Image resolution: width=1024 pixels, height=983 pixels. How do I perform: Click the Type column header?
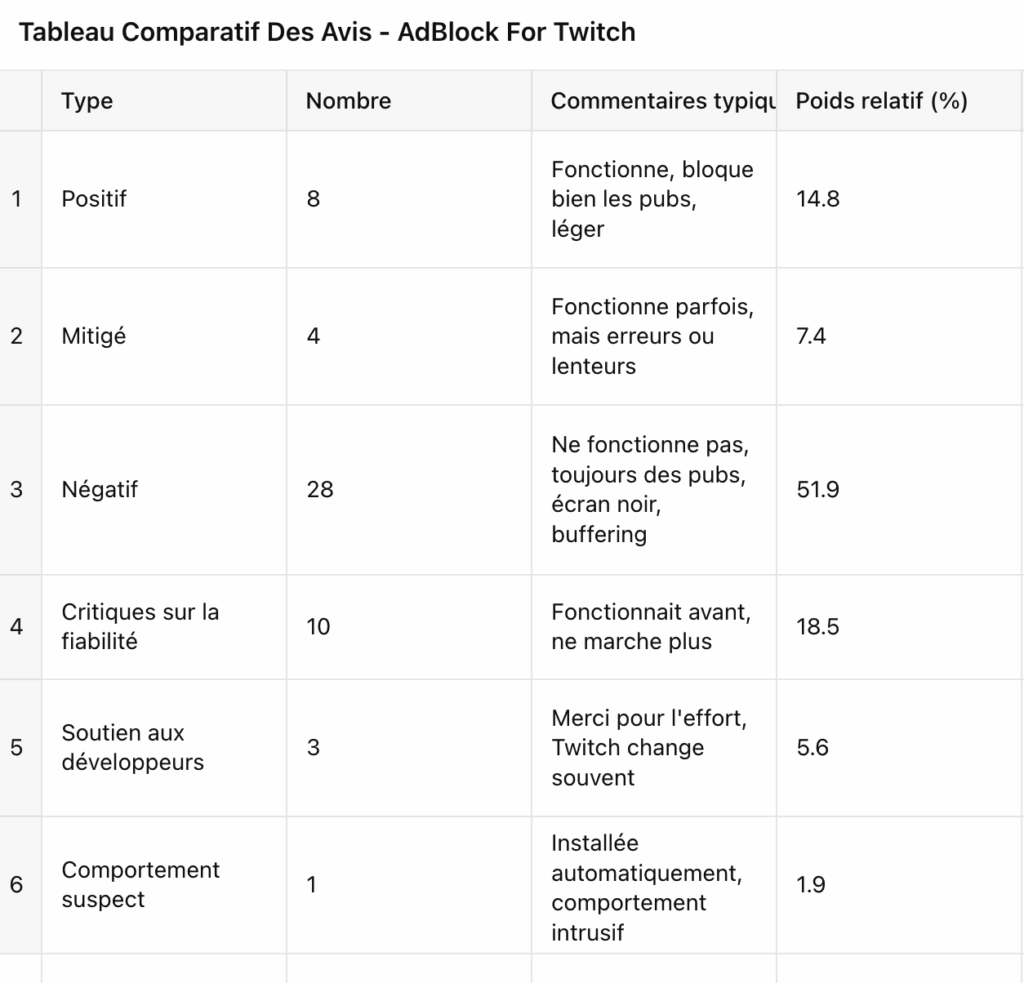(x=164, y=101)
